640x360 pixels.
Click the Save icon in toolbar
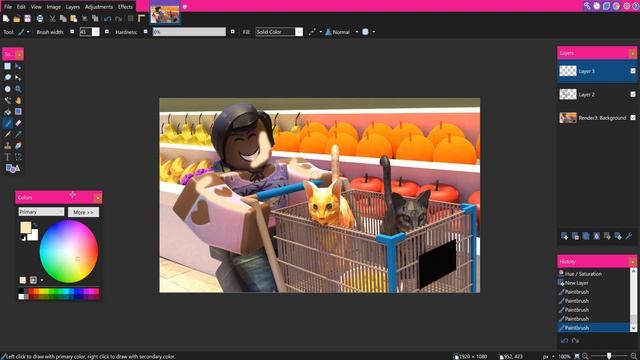coord(27,19)
